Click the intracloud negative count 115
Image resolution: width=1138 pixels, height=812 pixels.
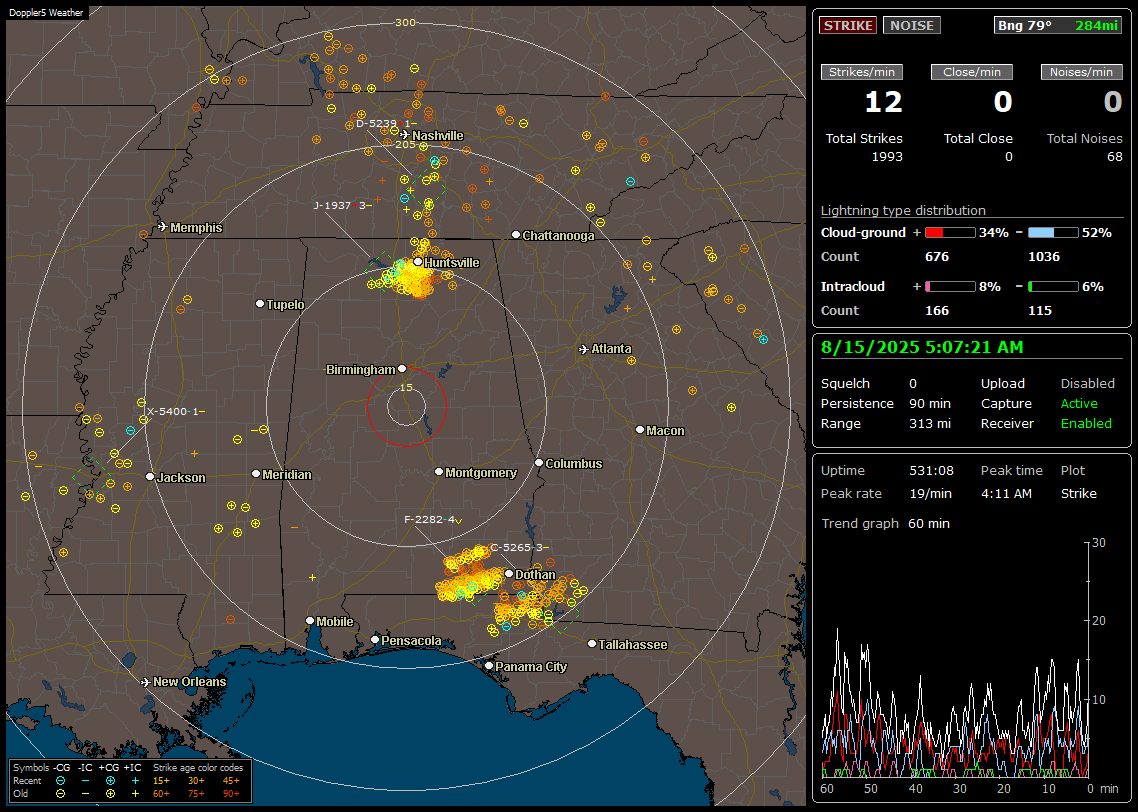[x=1040, y=311]
